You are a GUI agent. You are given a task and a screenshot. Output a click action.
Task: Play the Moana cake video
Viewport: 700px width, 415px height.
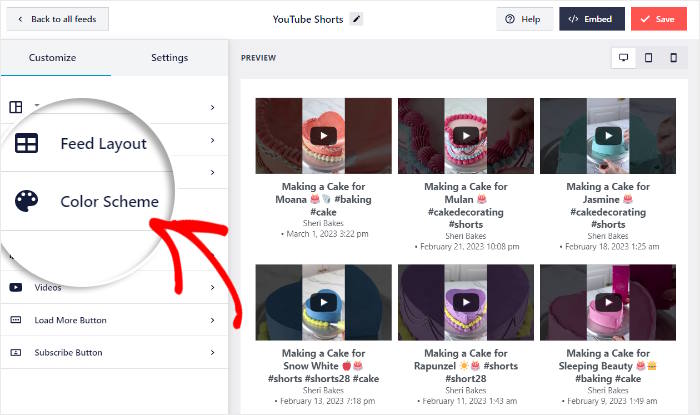click(x=323, y=136)
